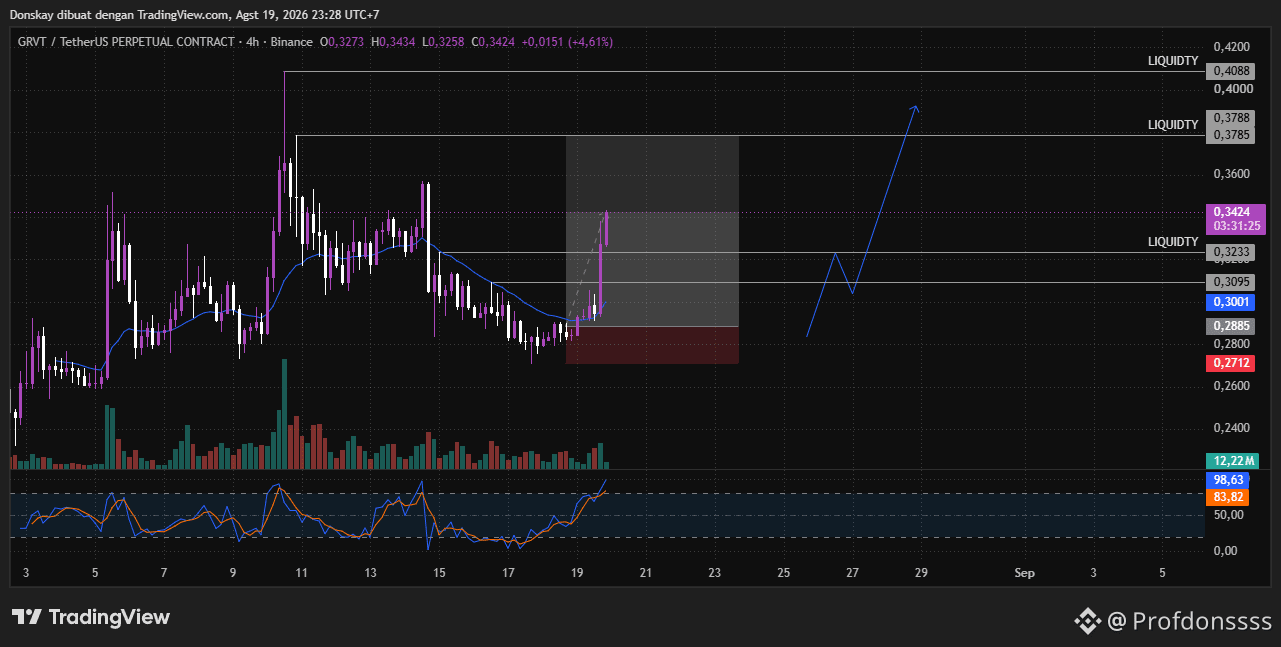1281x647 pixels.
Task: Click the orange oscillator value 83,82
Action: pyautogui.click(x=1228, y=497)
